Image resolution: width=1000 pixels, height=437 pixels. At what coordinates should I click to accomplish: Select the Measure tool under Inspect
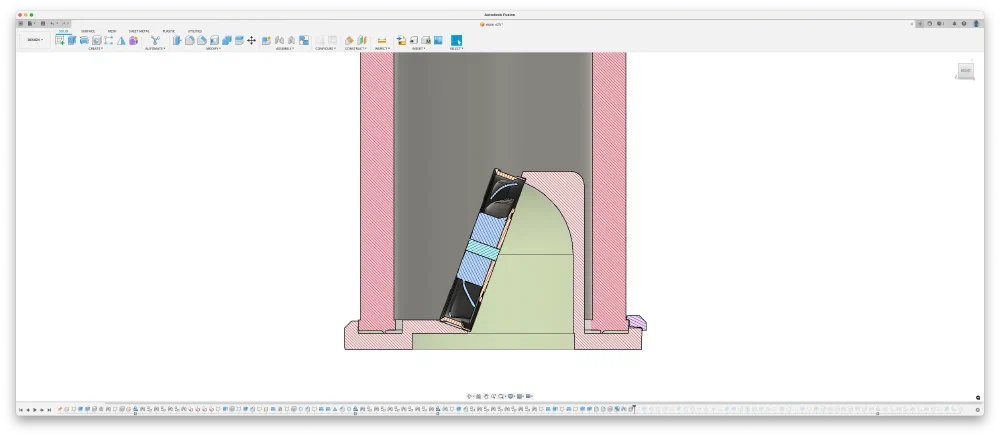[382, 40]
